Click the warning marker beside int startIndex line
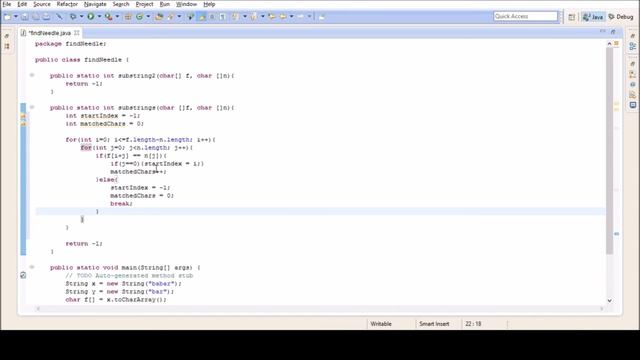The width and height of the screenshot is (640, 360). tap(23, 116)
